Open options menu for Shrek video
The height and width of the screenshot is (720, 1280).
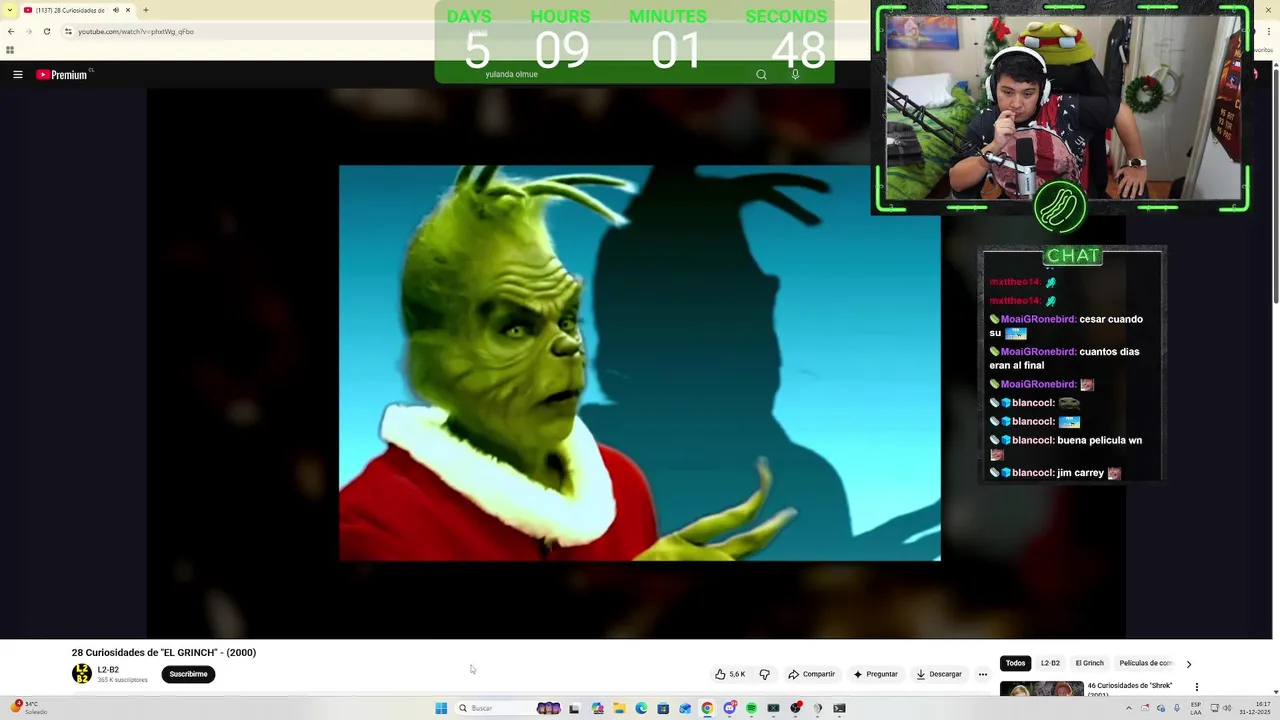[1196, 687]
